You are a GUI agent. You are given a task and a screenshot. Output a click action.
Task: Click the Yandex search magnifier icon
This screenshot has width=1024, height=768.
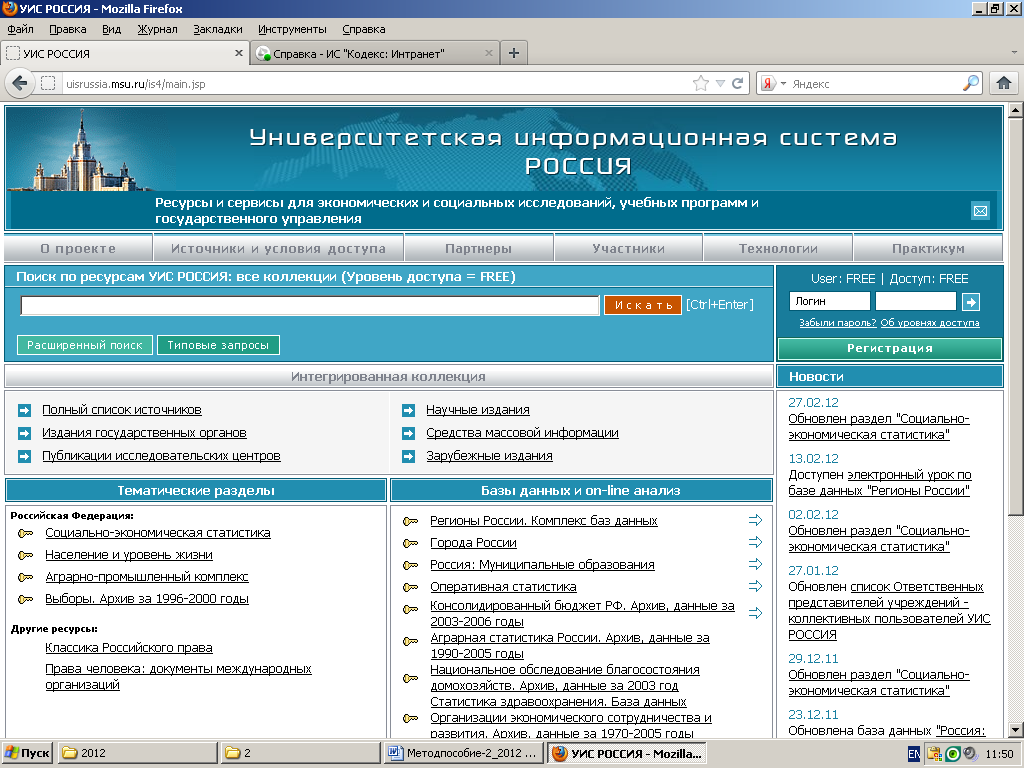pyautogui.click(x=971, y=84)
